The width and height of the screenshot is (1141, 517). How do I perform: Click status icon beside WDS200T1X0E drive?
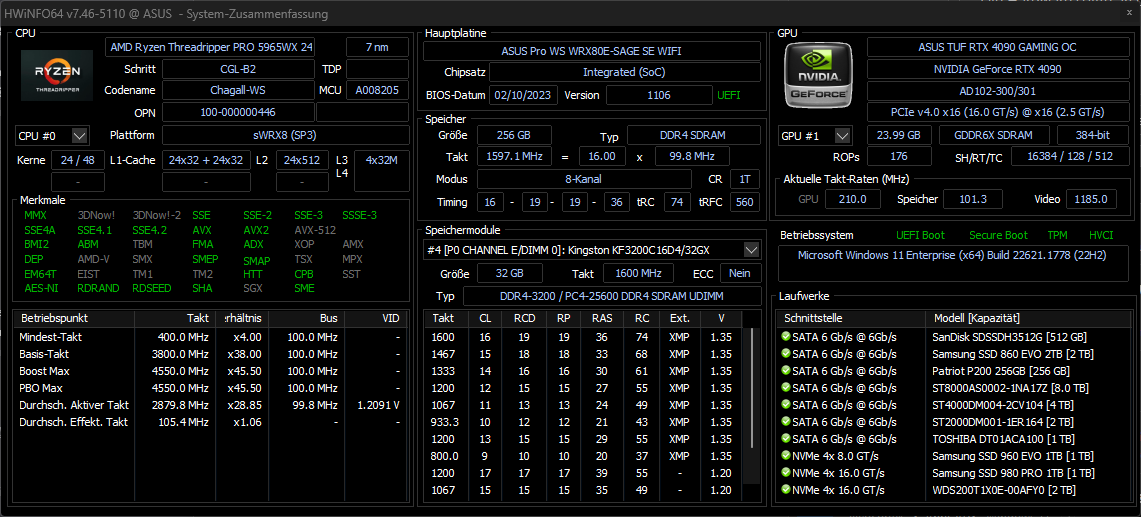point(785,490)
